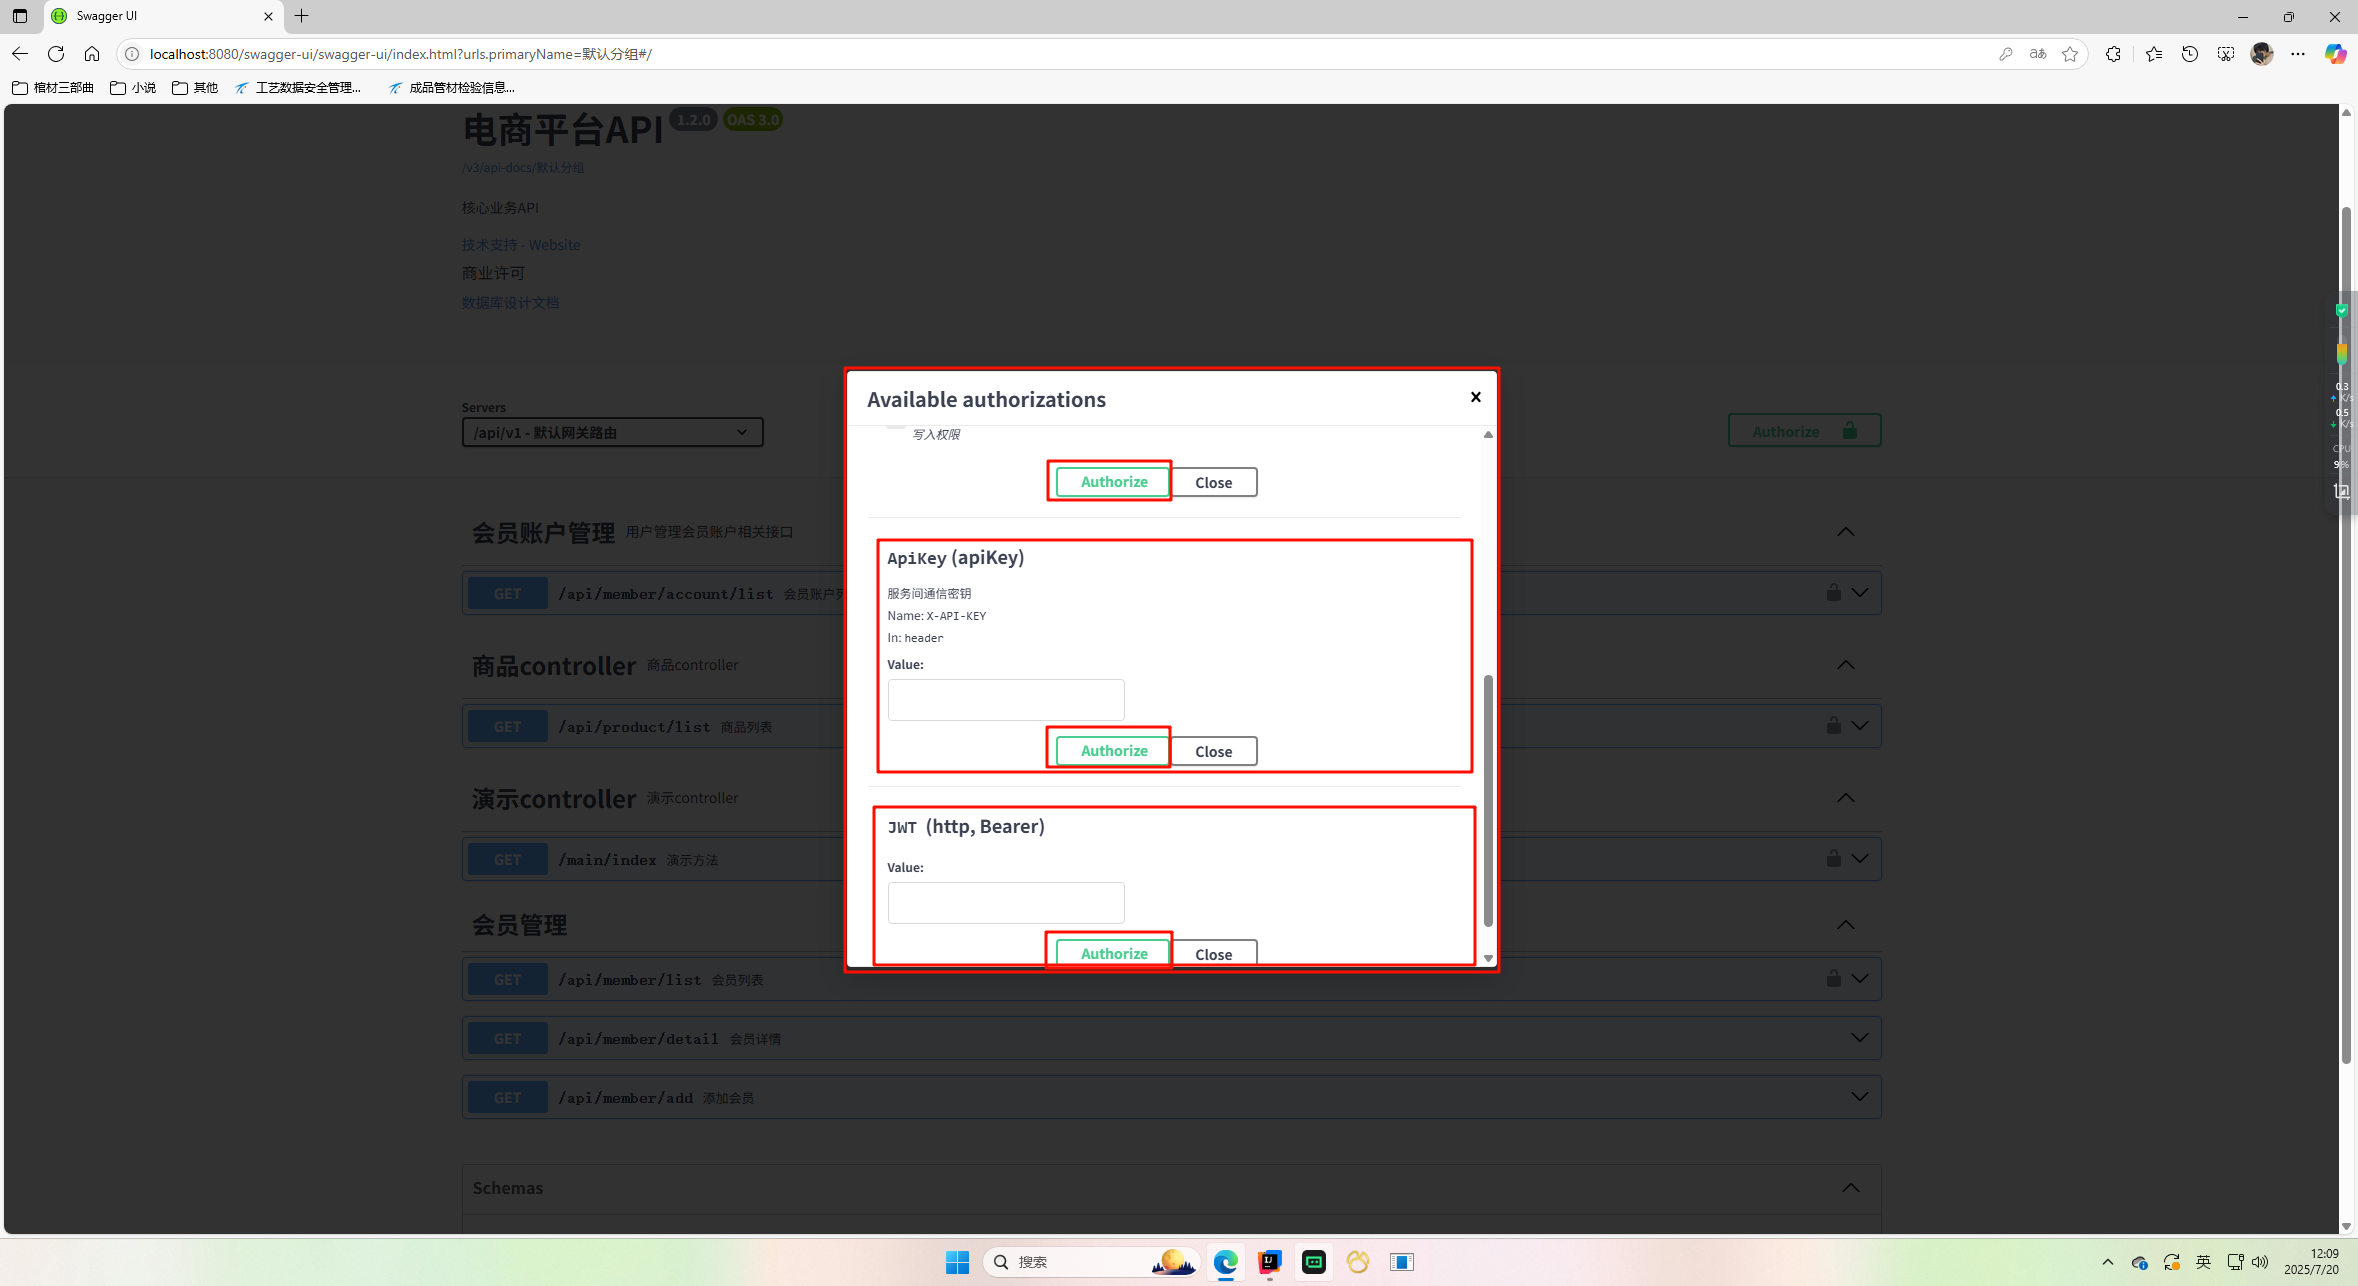Open IntelliJ IDEA from the taskbar
The image size is (2358, 1286).
point(1268,1262)
